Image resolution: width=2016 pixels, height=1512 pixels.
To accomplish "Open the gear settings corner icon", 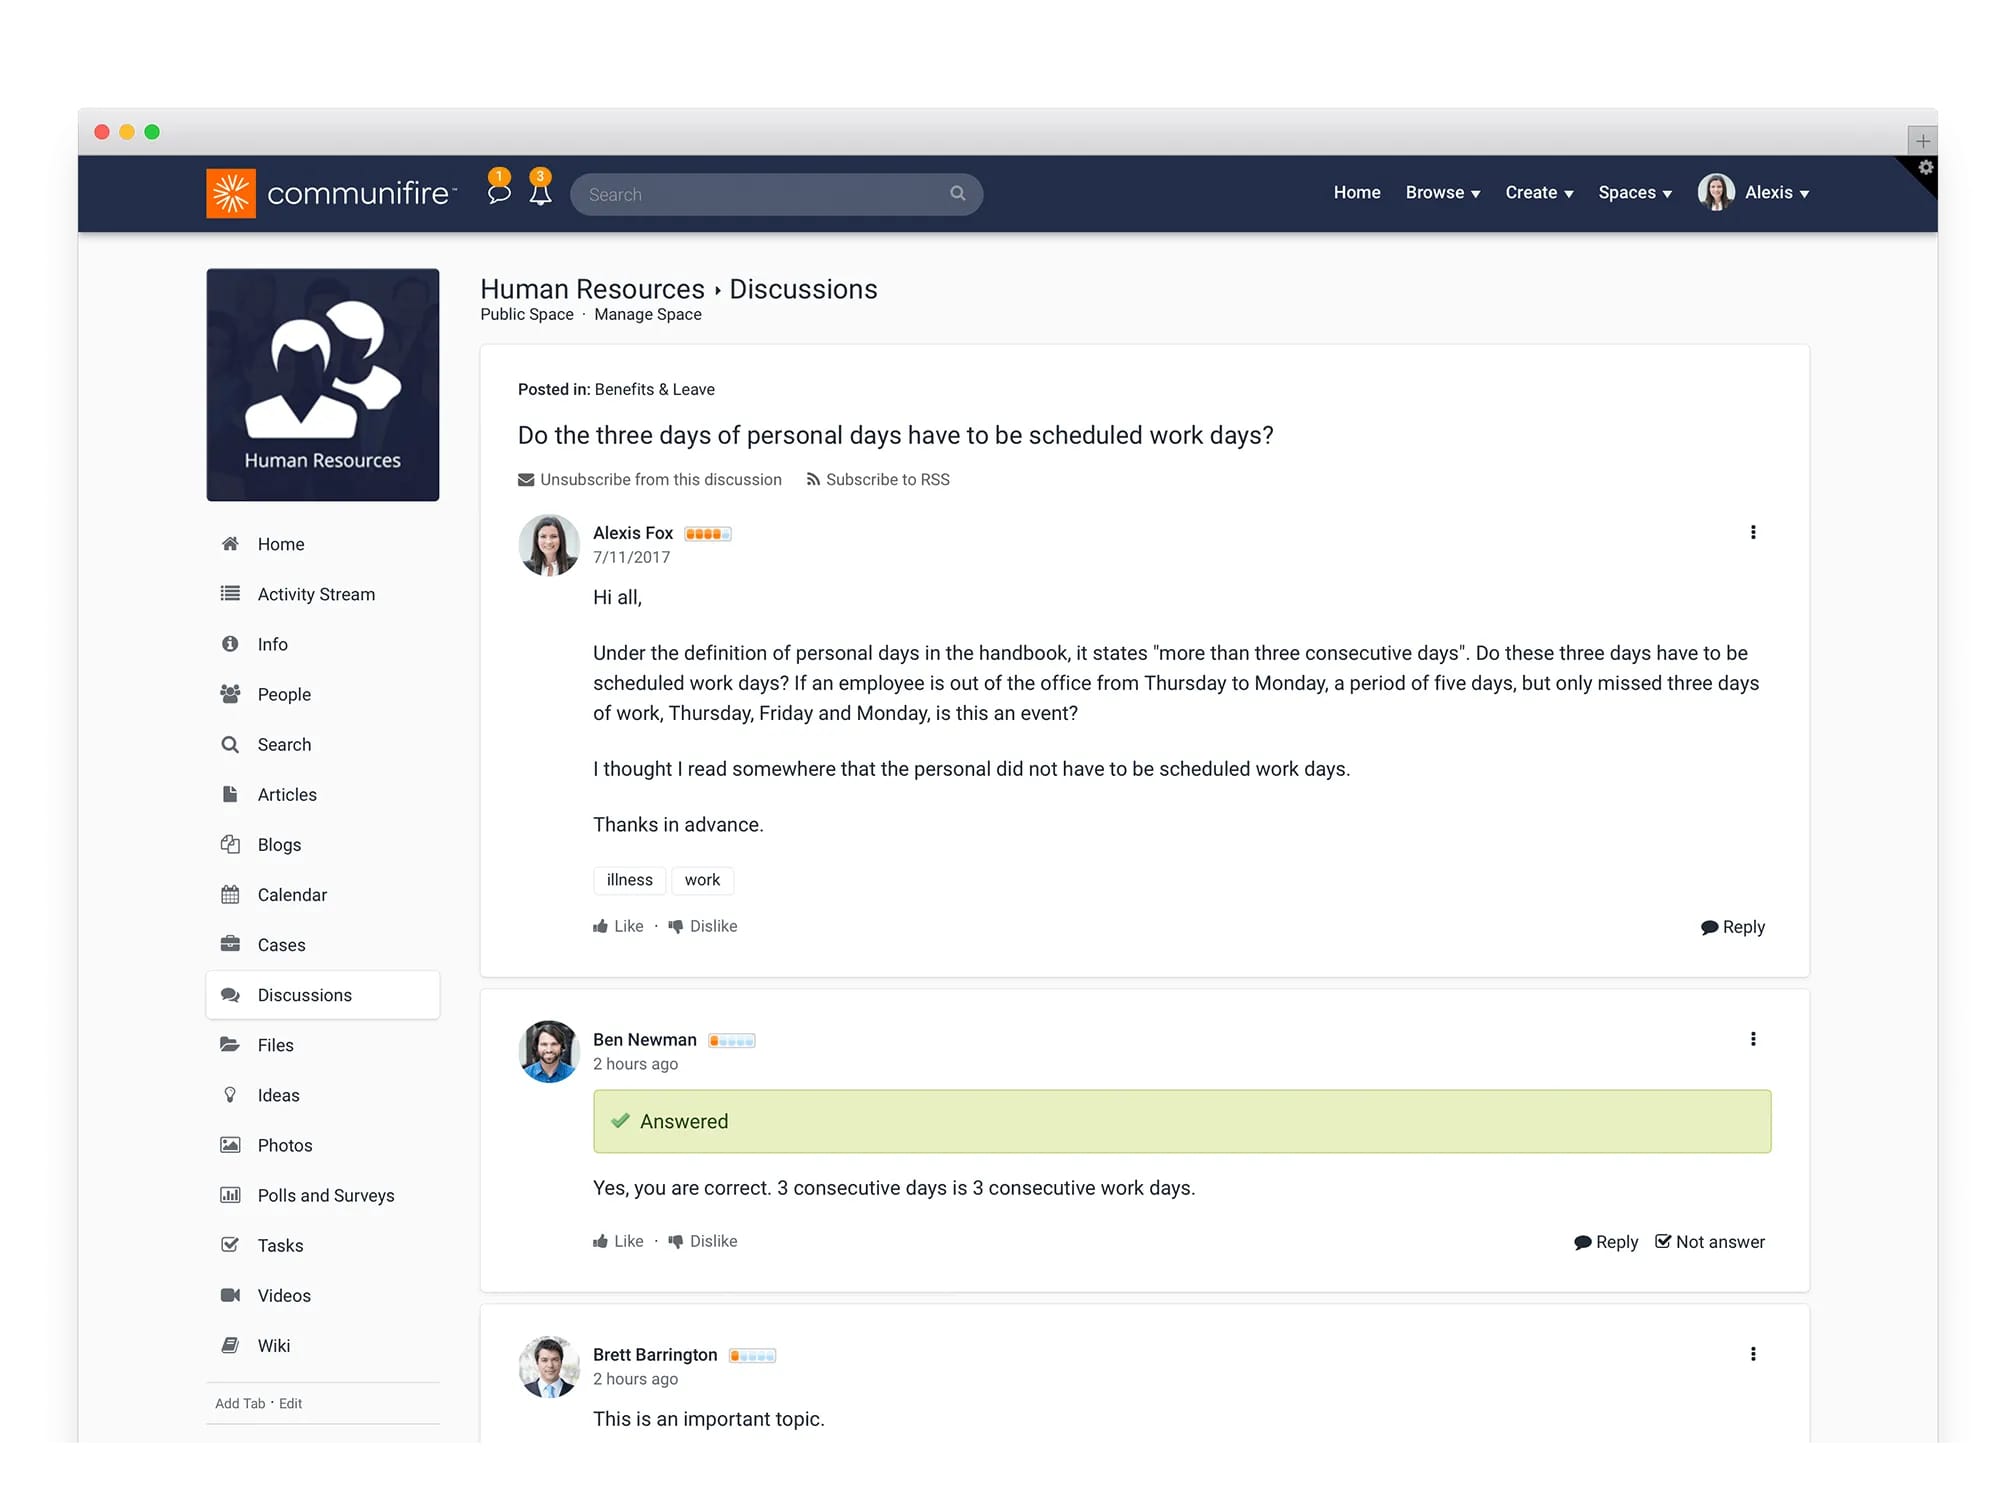I will tap(1925, 168).
